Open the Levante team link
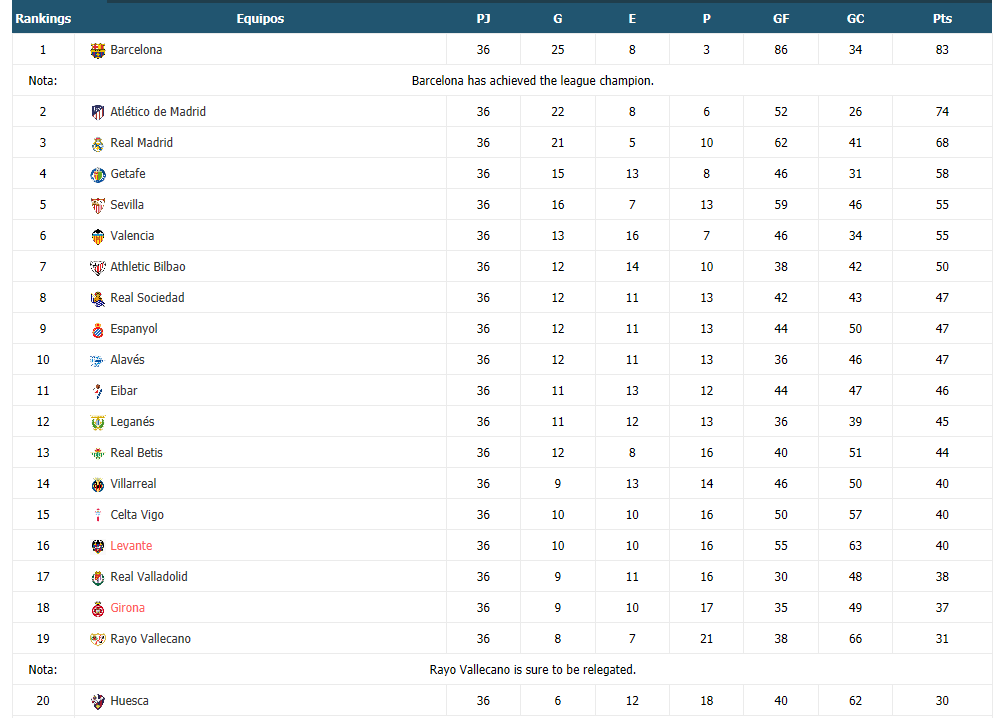Screen dimensions: 1000x718 point(131,546)
